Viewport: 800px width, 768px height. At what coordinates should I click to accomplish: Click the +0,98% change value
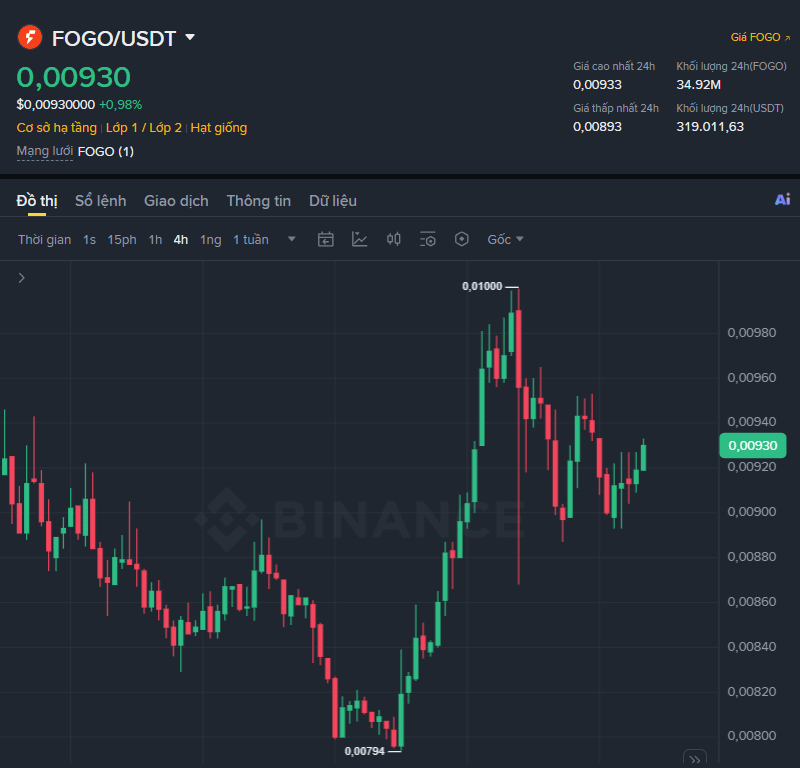click(x=120, y=105)
